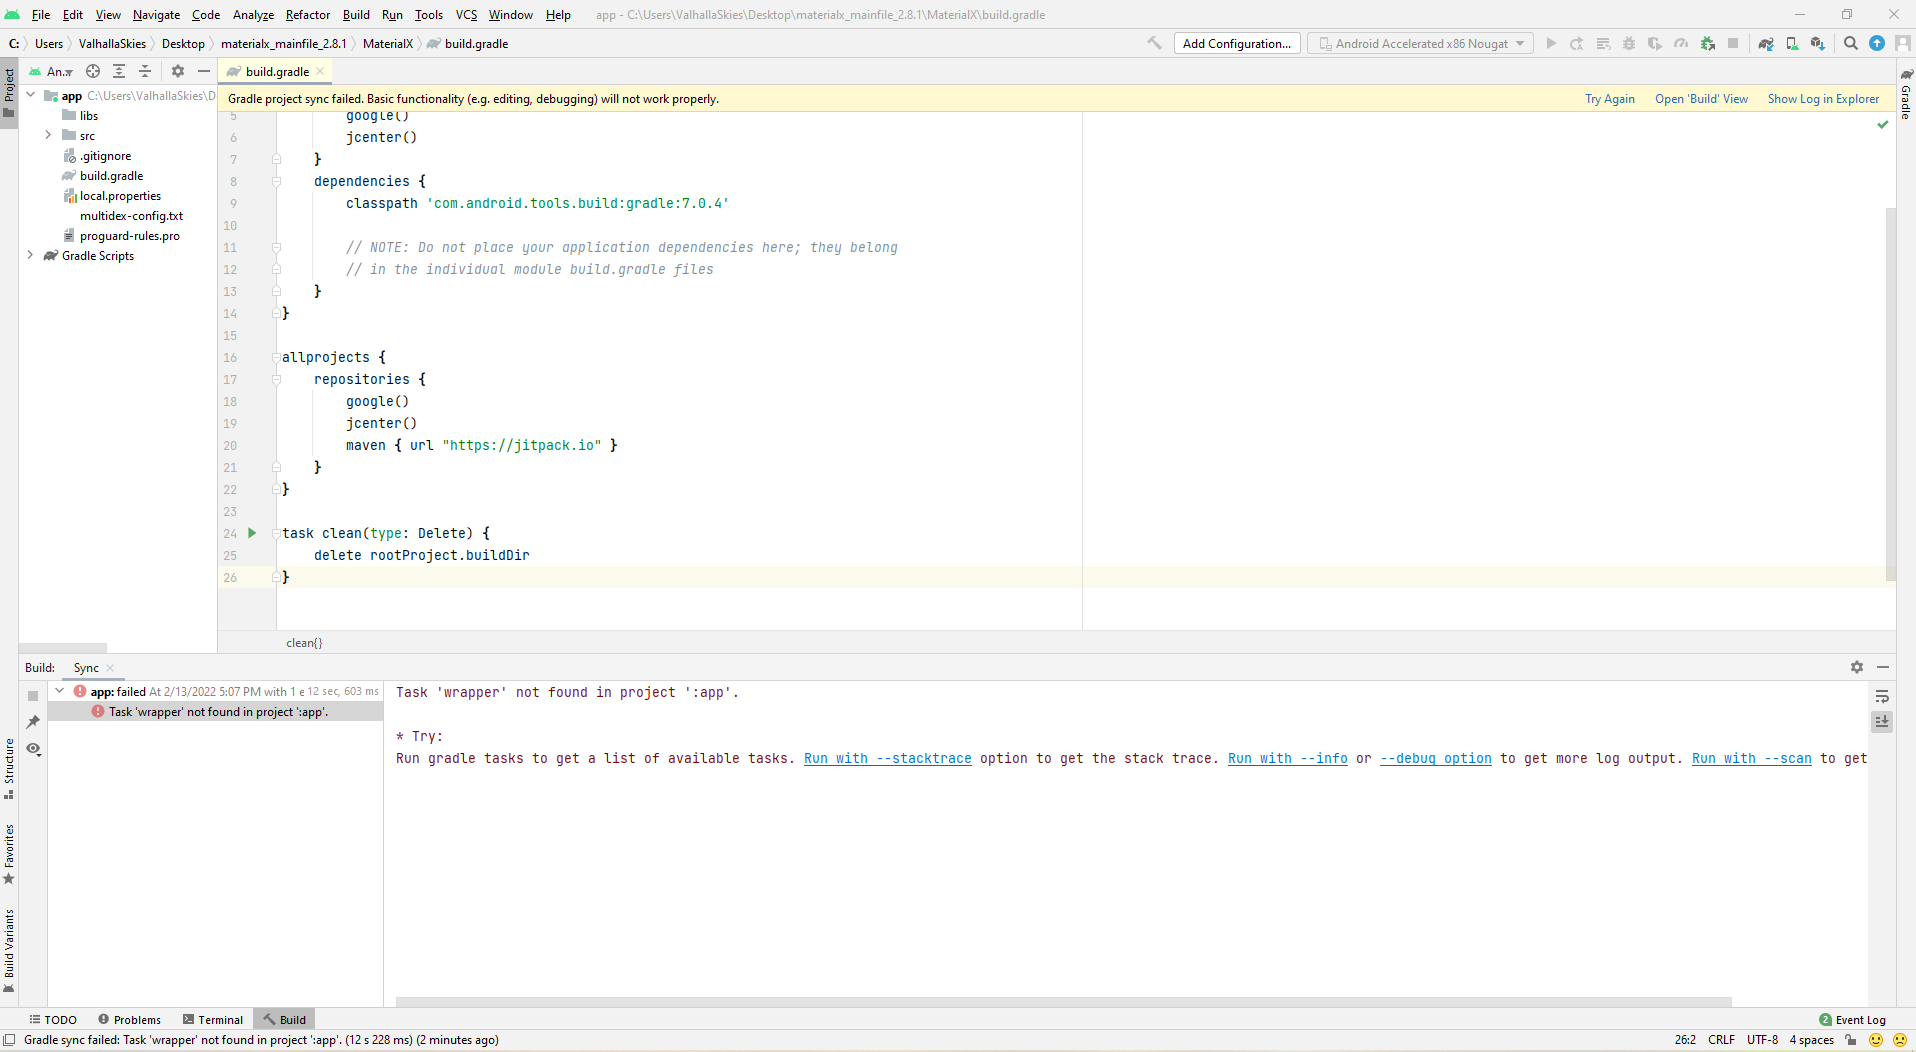The width and height of the screenshot is (1916, 1052).
Task: Expand the Gradle Scripts node
Action: pos(31,255)
